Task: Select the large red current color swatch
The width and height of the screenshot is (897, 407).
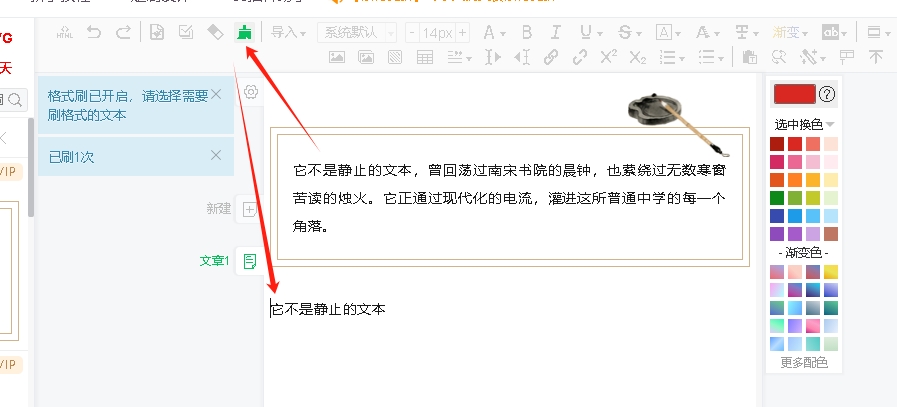Action: 794,95
